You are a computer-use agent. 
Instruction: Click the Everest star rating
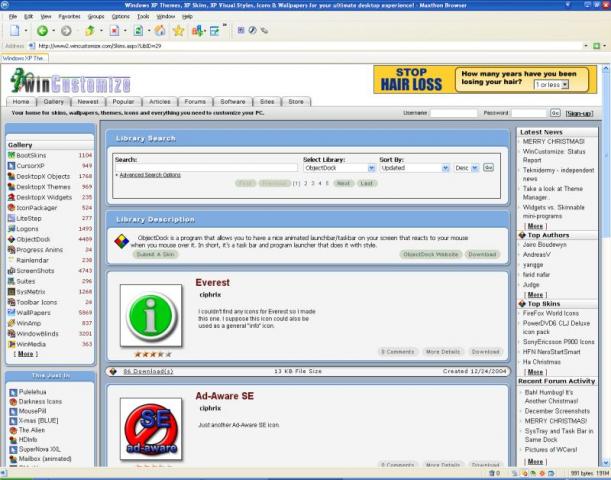(x=153, y=354)
